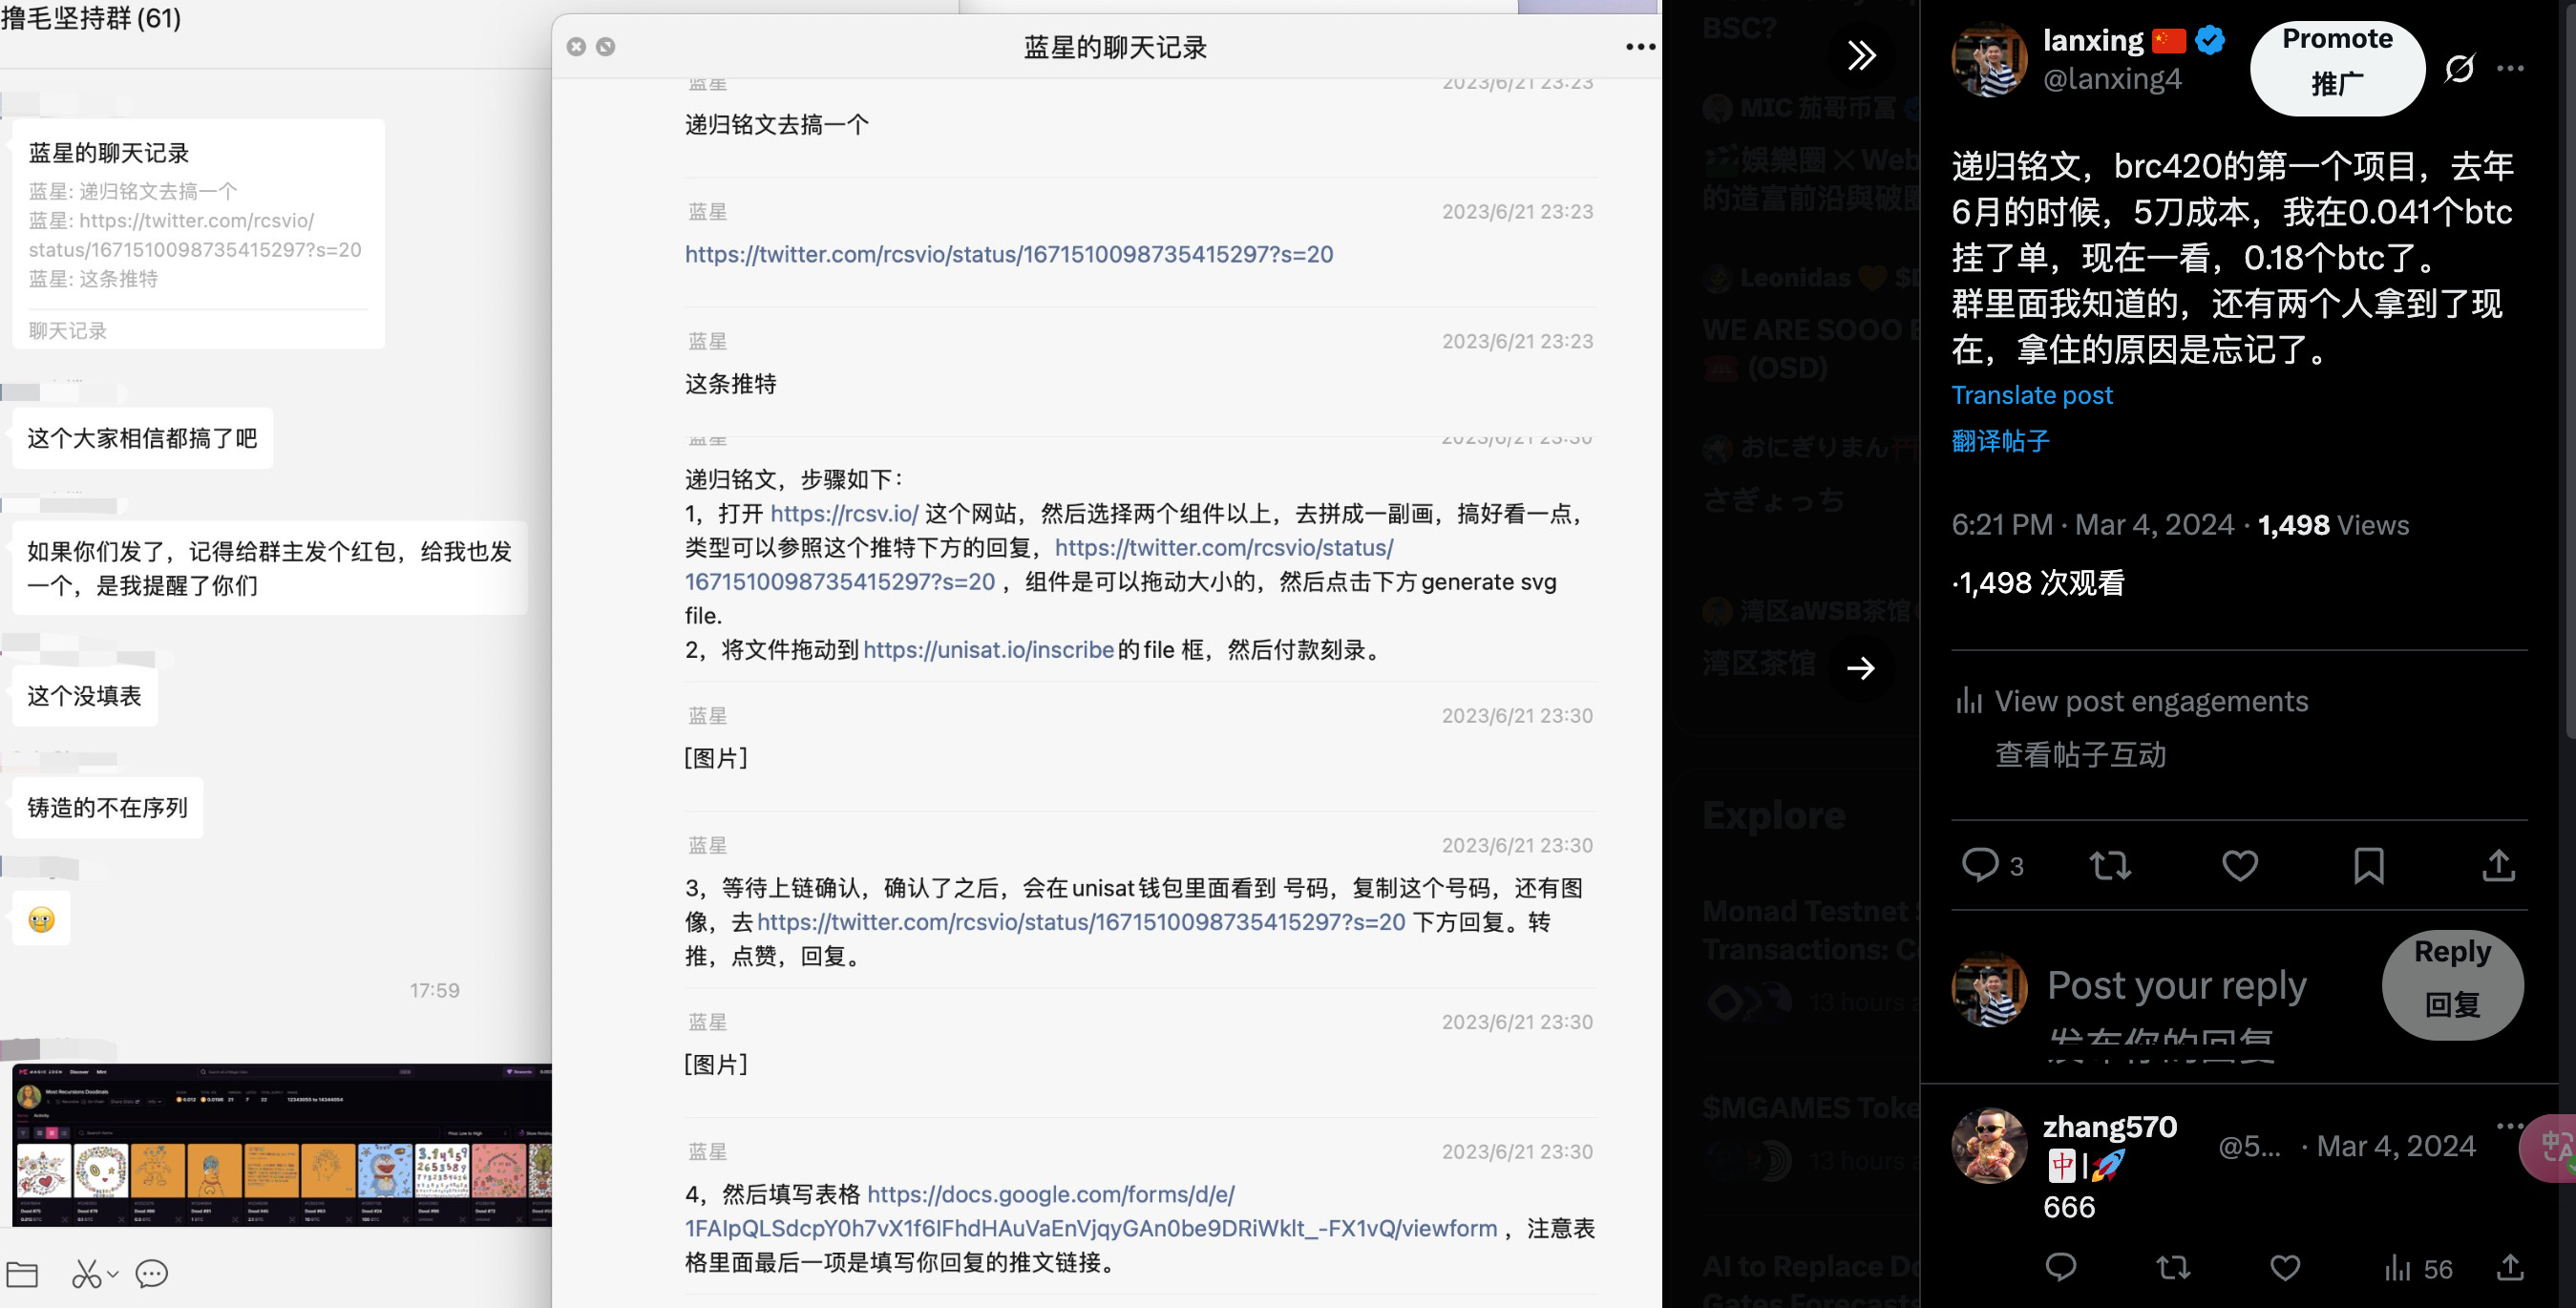Open the folder file icon in the chat toolbar
Screen dimensions: 2576x1308
coord(22,1273)
